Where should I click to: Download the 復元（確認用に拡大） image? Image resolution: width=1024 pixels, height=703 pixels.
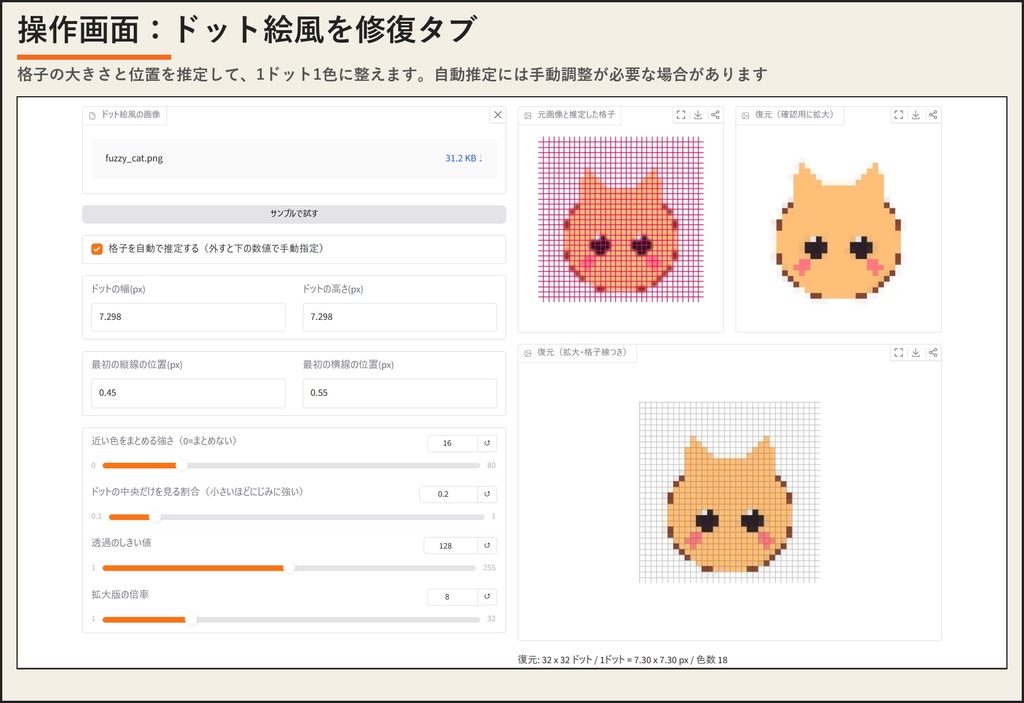point(916,115)
